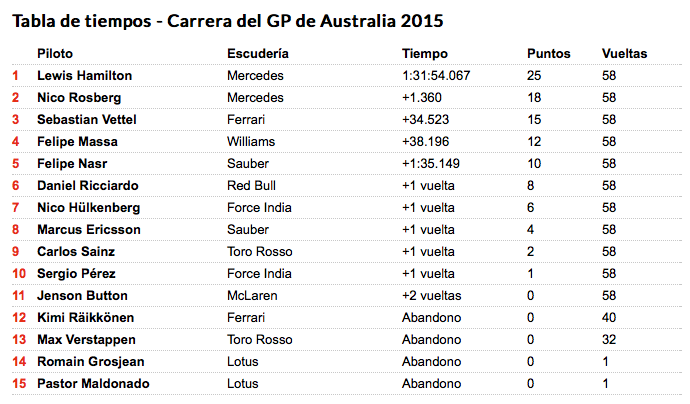
Task: Select Carlos Sainz in the table
Action: click(x=76, y=252)
